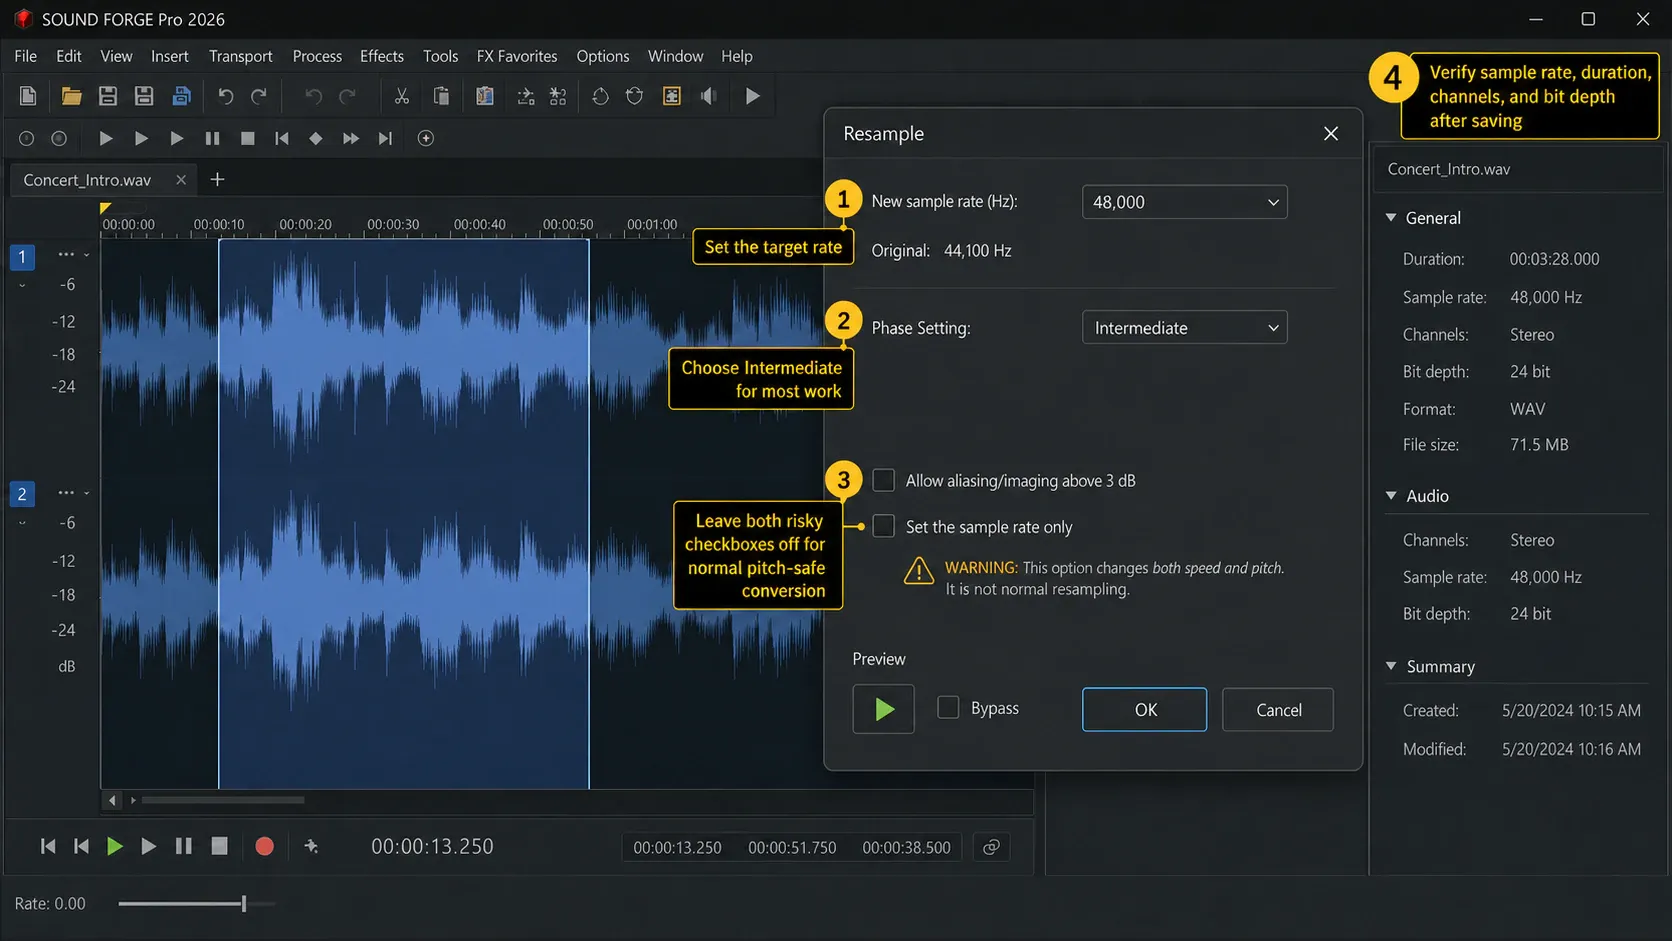Close the Resample dialog with the X
1672x941 pixels.
coord(1331,133)
